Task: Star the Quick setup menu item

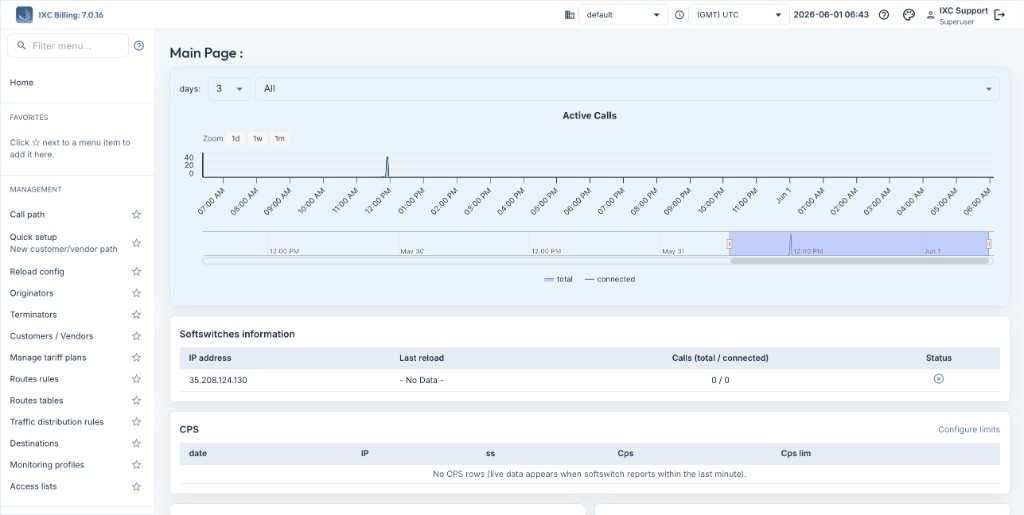Action: click(x=136, y=243)
